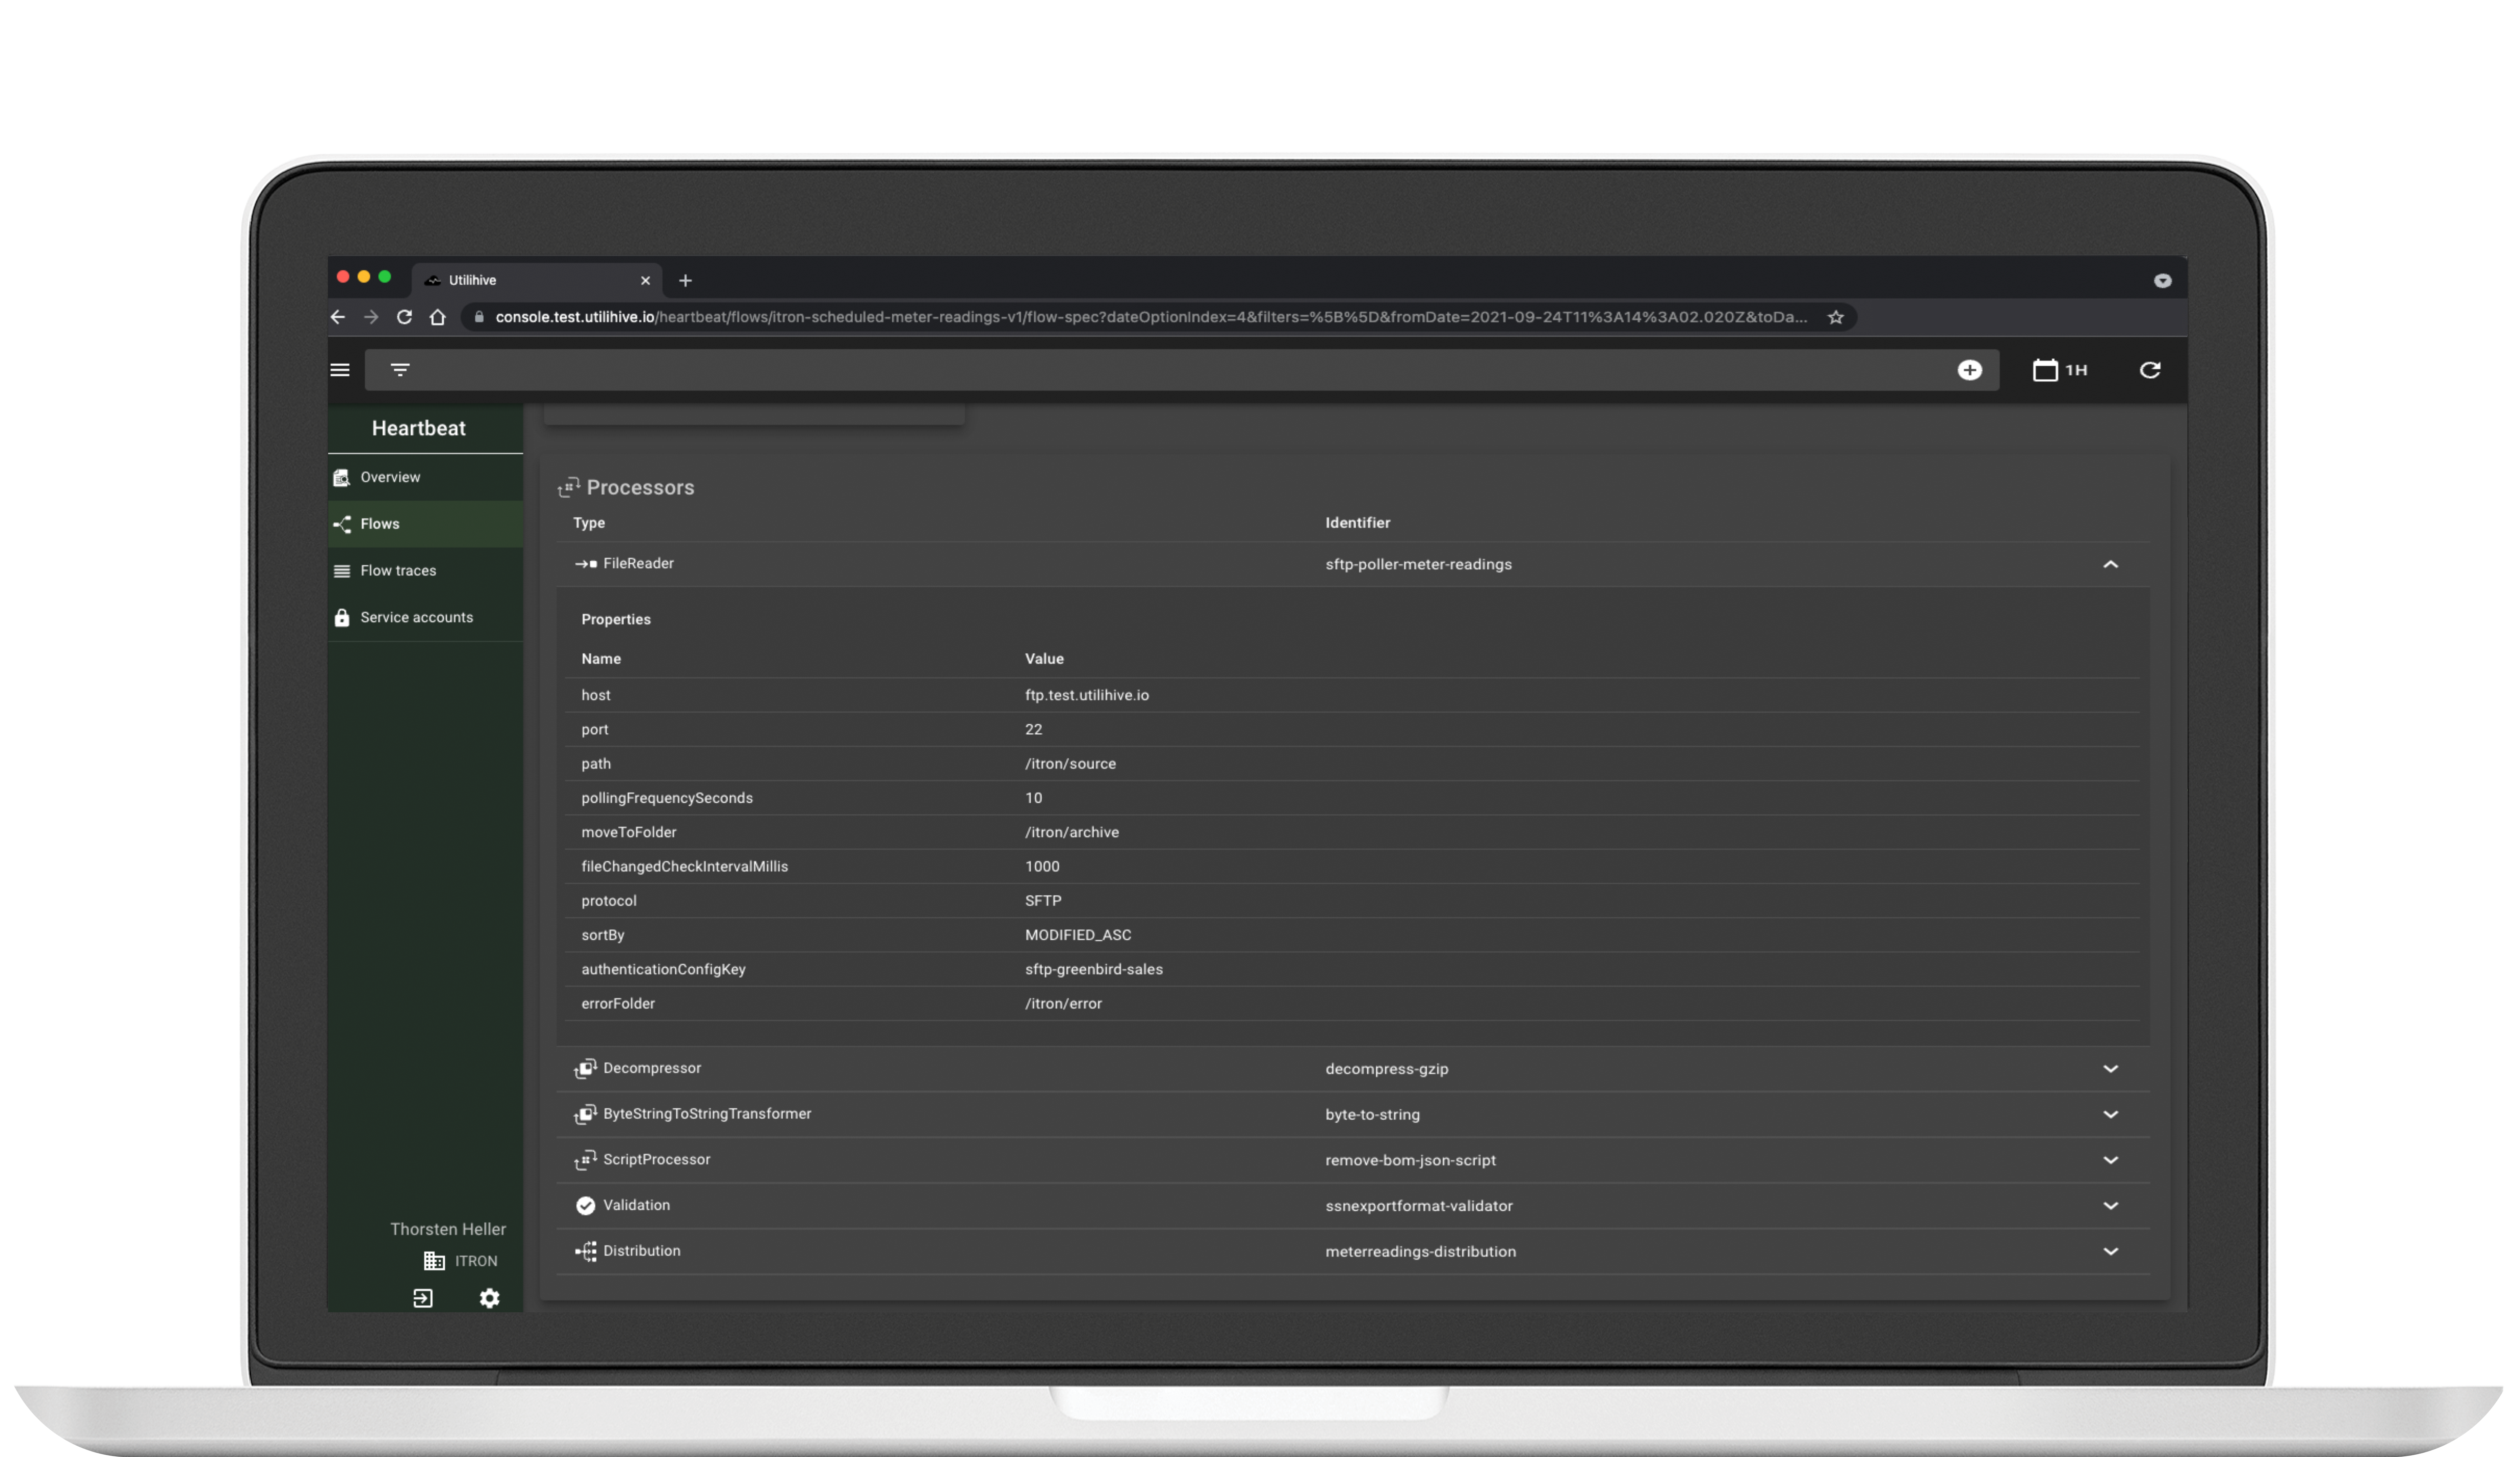Viewport: 2520px width, 1457px height.
Task: Click the ScriptProcessor type icon
Action: (x=586, y=1160)
